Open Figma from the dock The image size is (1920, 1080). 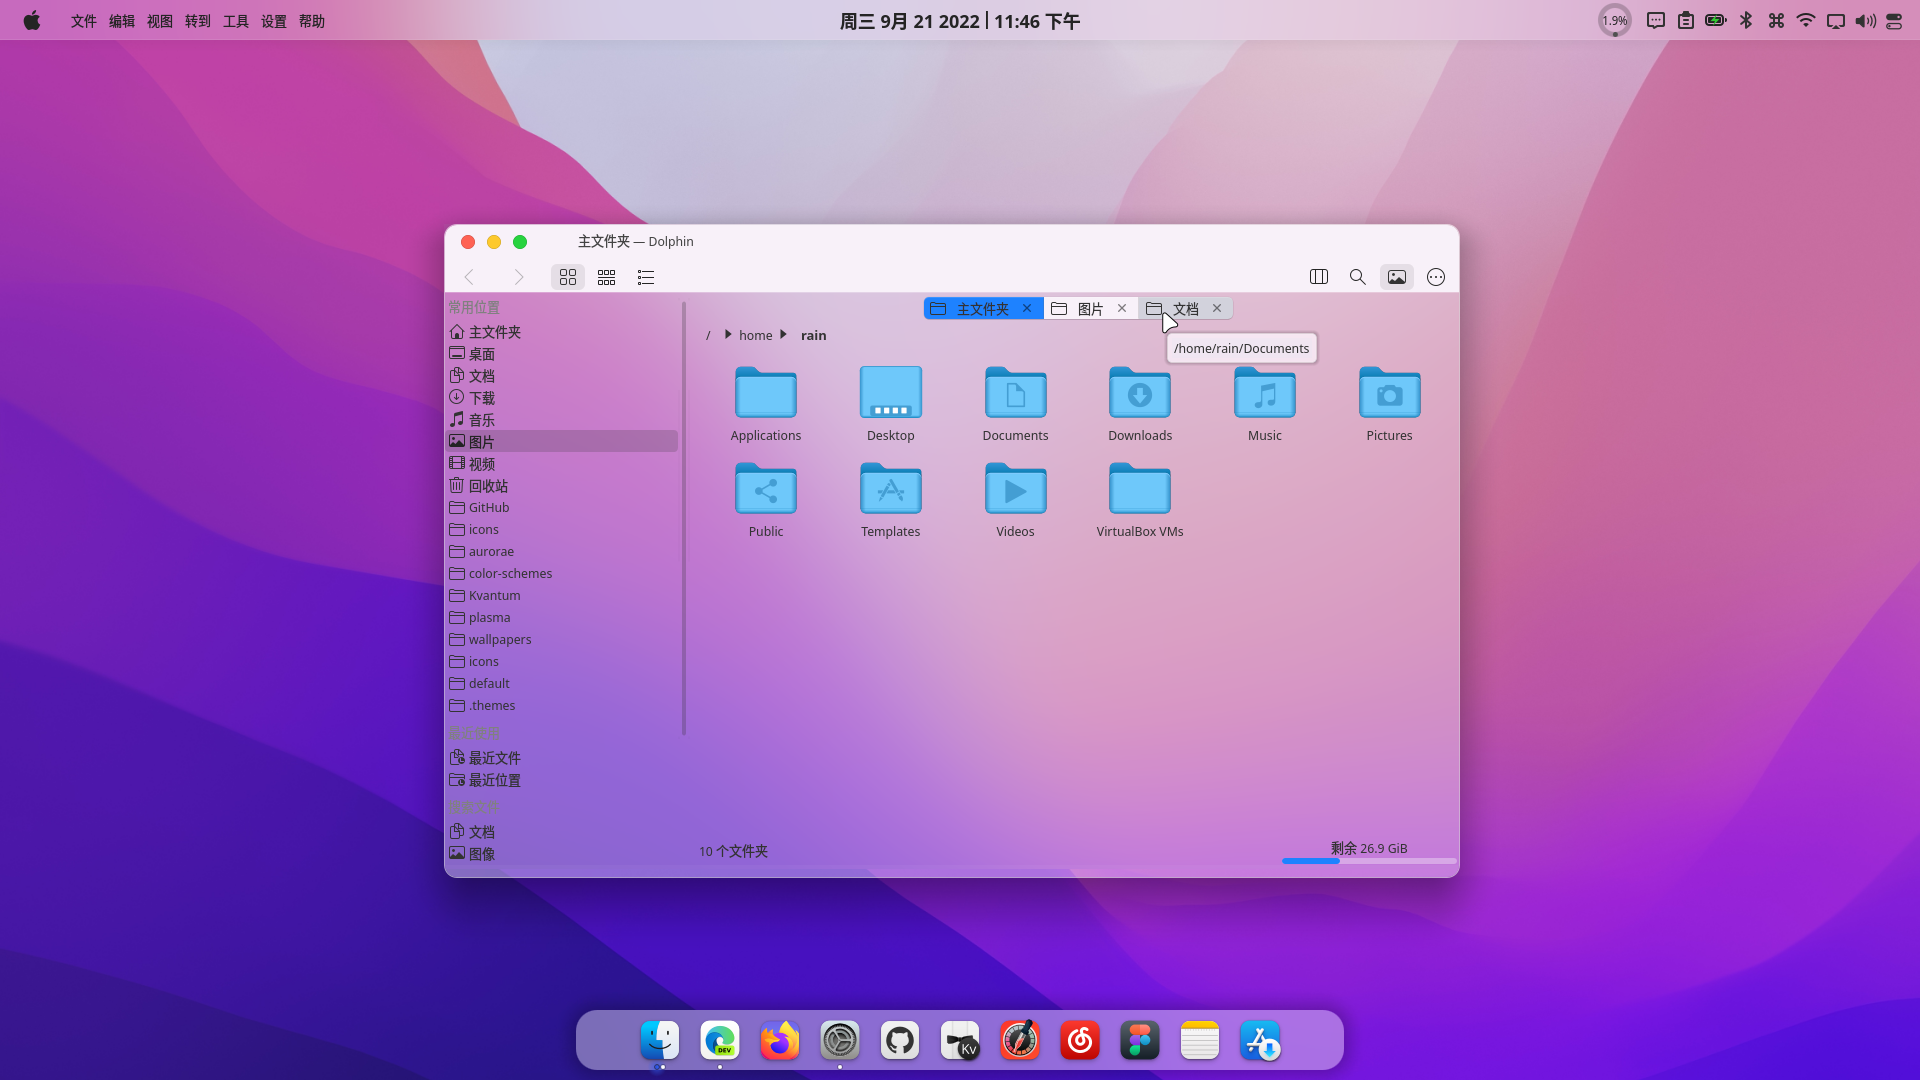(x=1140, y=1040)
